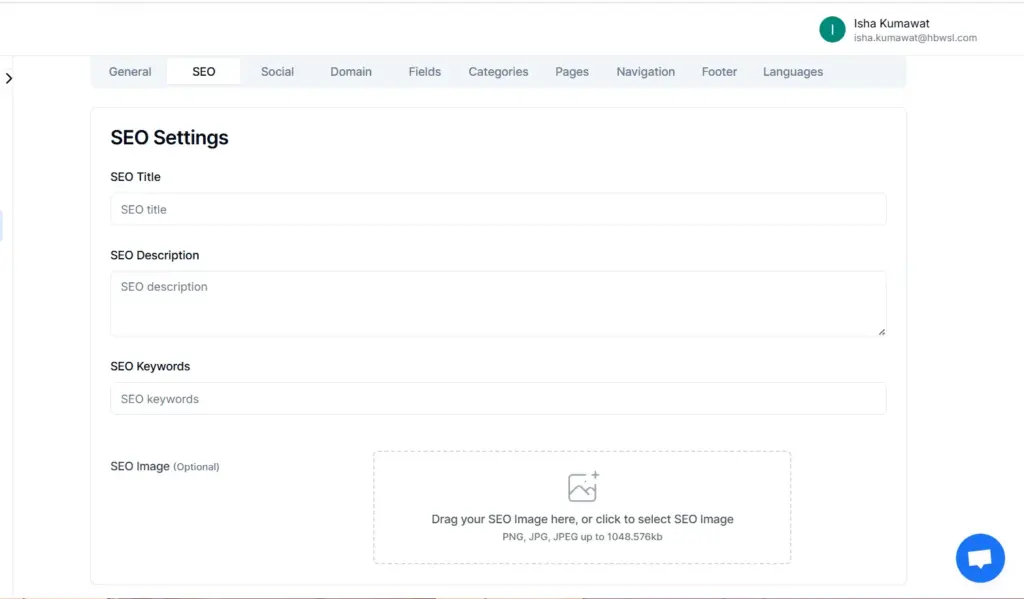Open the Social settings tab
The image size is (1024, 599).
[x=277, y=71]
